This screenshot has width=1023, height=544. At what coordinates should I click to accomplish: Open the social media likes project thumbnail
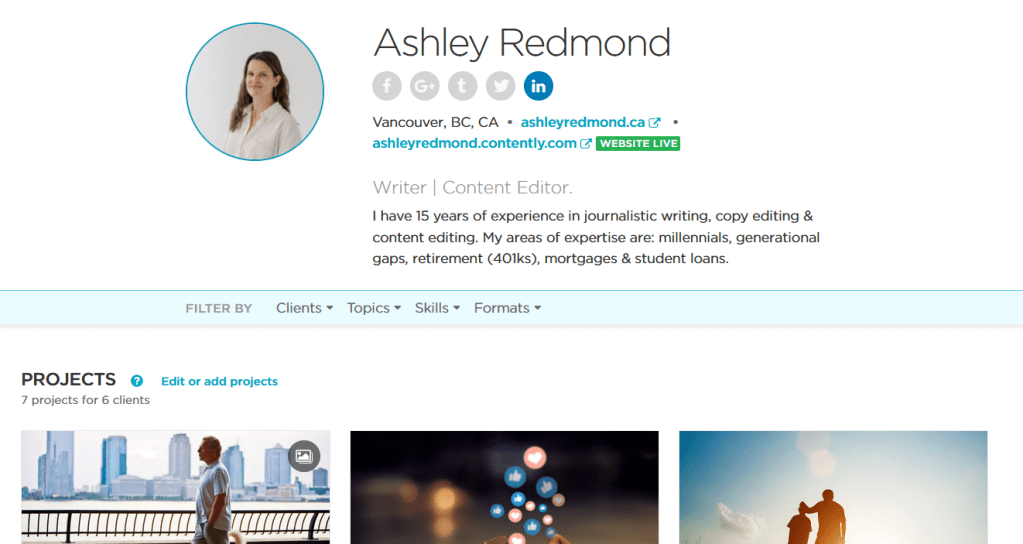pyautogui.click(x=504, y=487)
